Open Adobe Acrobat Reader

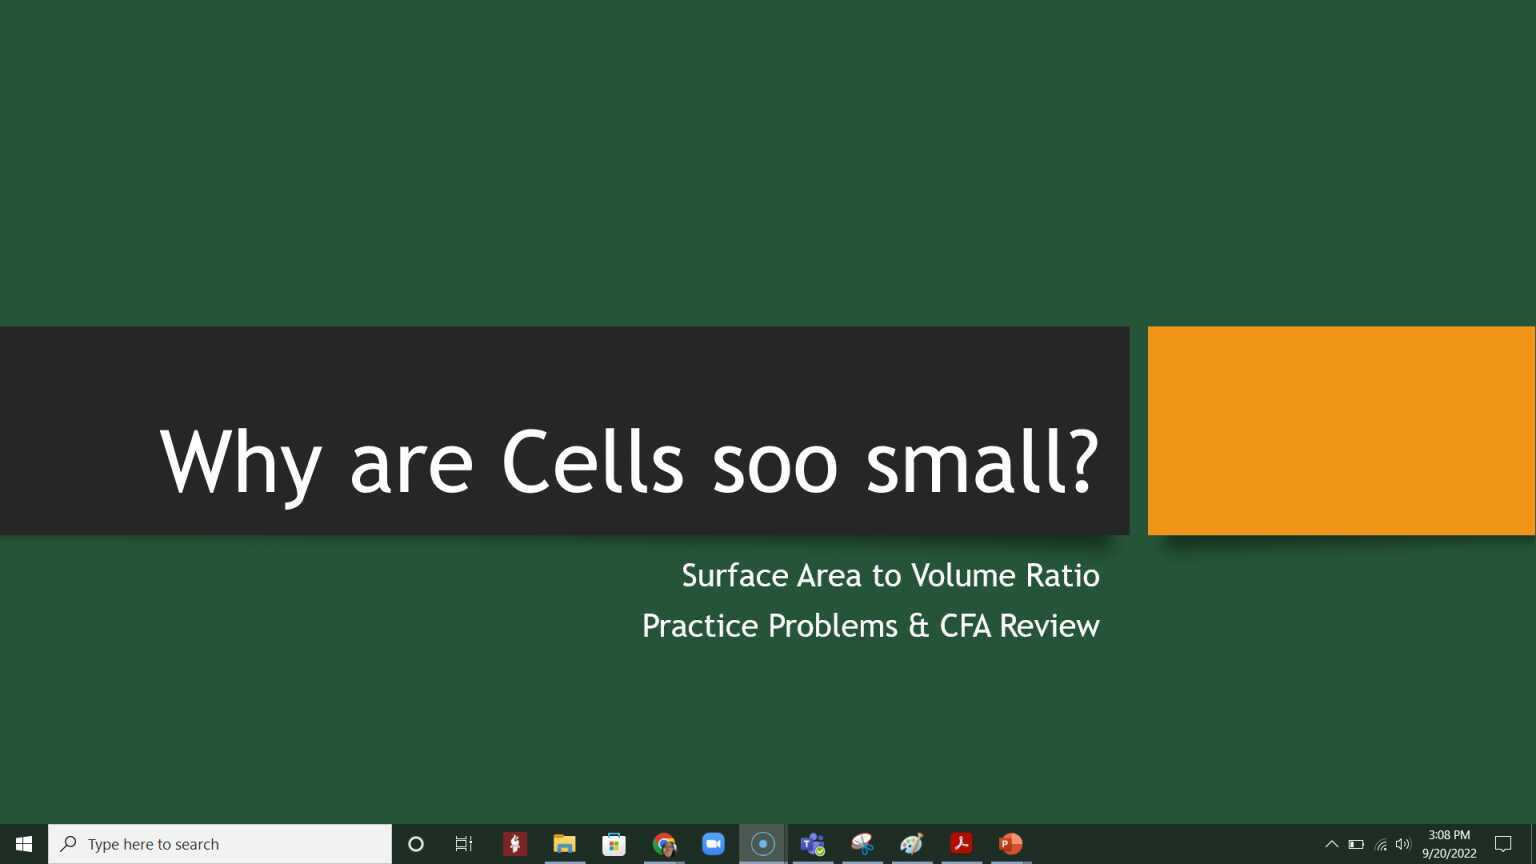[960, 843]
